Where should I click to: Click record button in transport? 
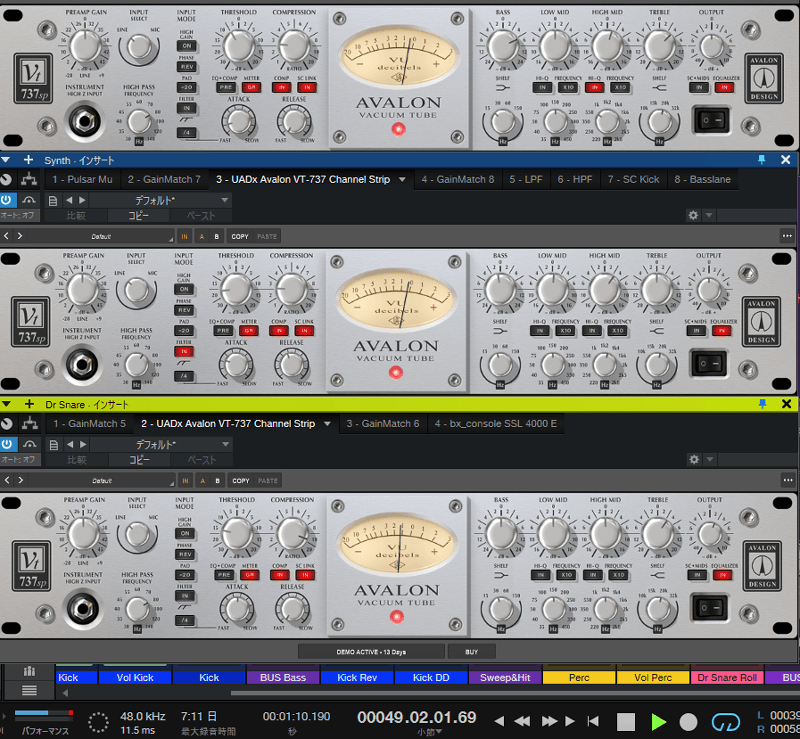pyautogui.click(x=688, y=722)
